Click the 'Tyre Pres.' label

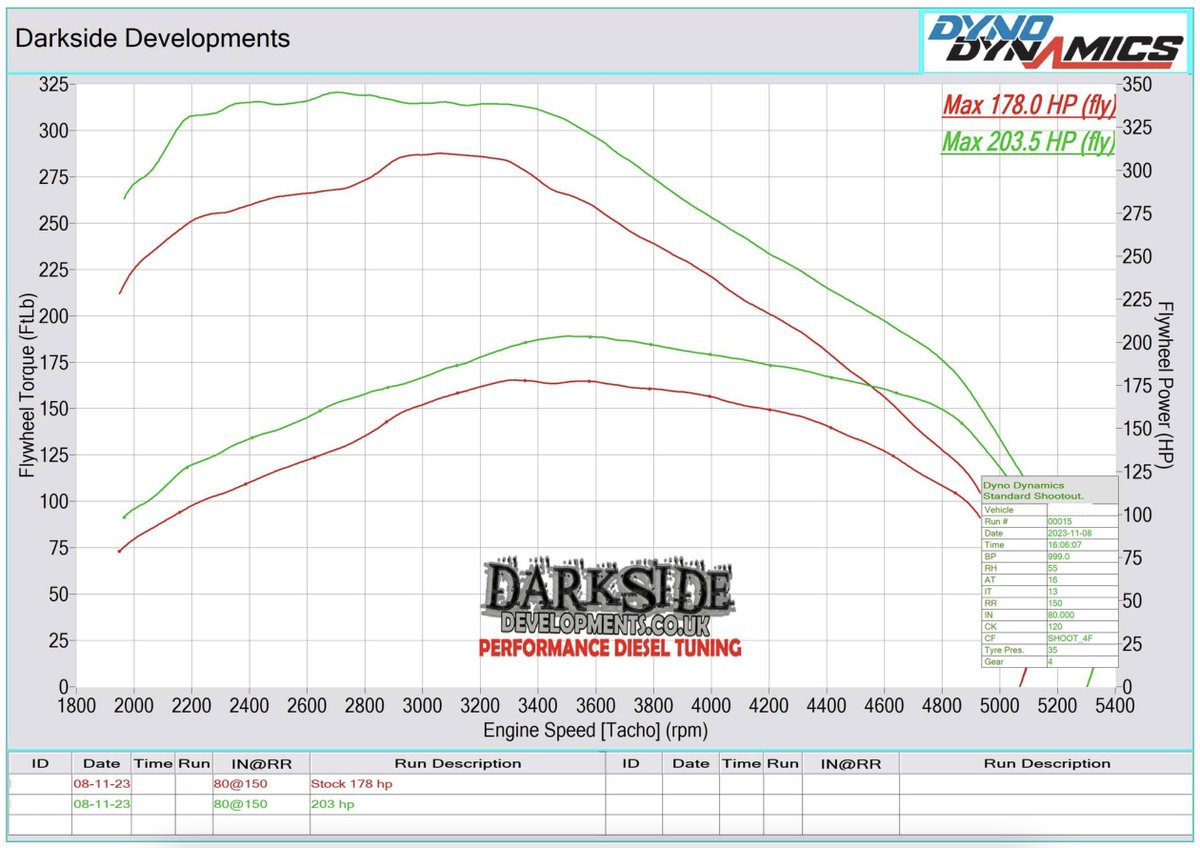pos(1004,650)
